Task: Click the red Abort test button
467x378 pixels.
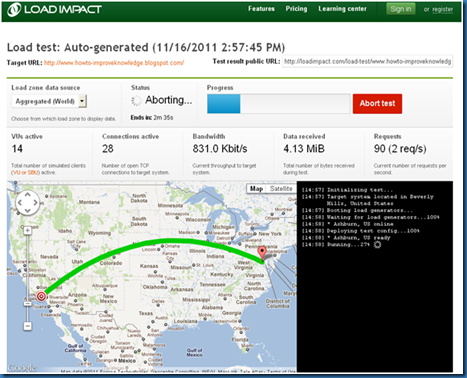Action: [x=377, y=104]
